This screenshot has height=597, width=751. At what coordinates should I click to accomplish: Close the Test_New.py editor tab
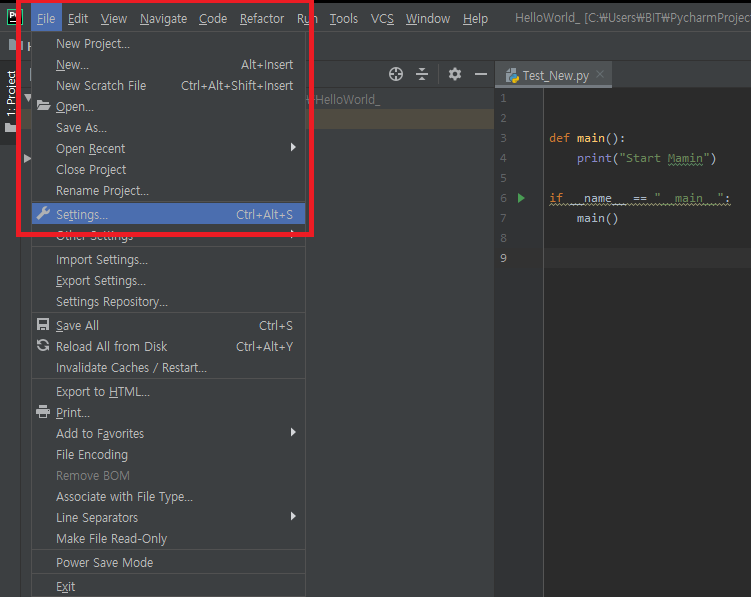coord(600,74)
